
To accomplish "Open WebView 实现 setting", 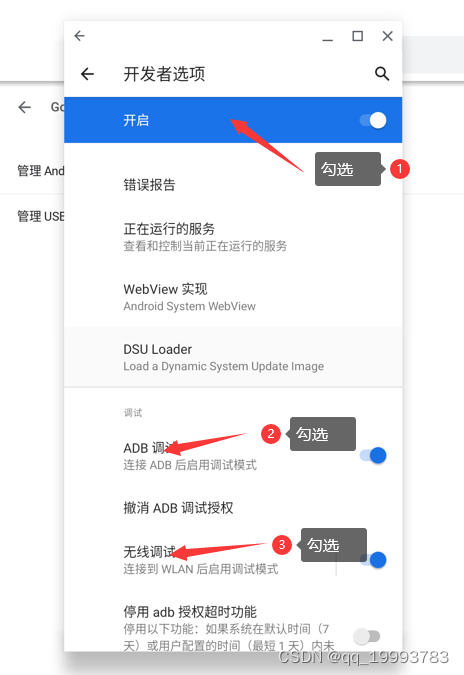I will (x=233, y=297).
